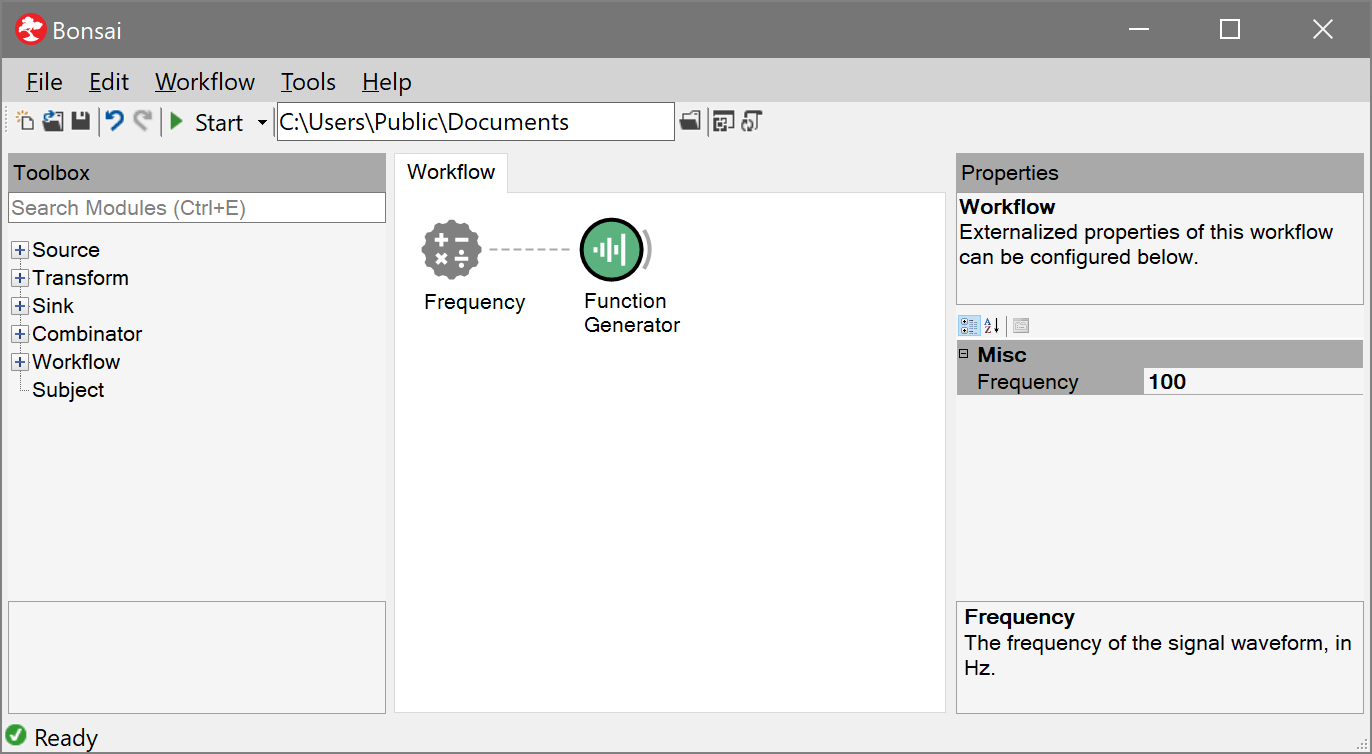This screenshot has width=1372, height=754.
Task: Select the Source label in the toolbox
Action: tap(66, 250)
